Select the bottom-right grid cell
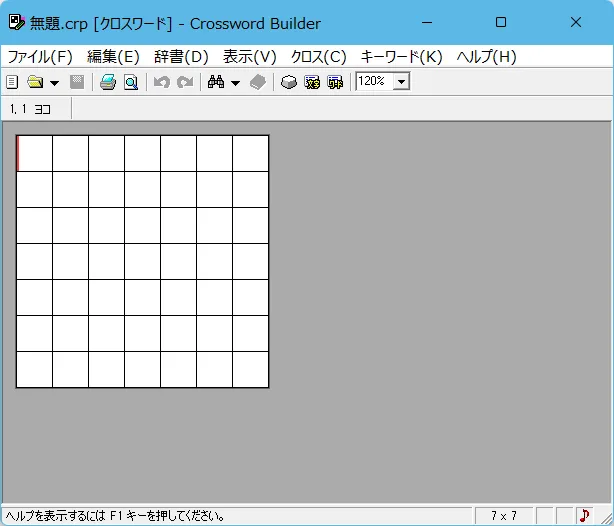The width and height of the screenshot is (614, 526). [251, 369]
